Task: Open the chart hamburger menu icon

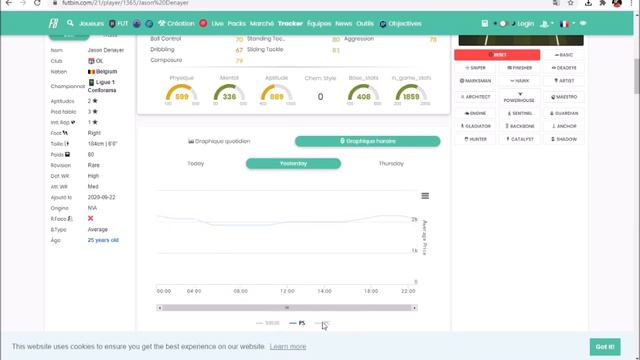Action: pyautogui.click(x=425, y=196)
